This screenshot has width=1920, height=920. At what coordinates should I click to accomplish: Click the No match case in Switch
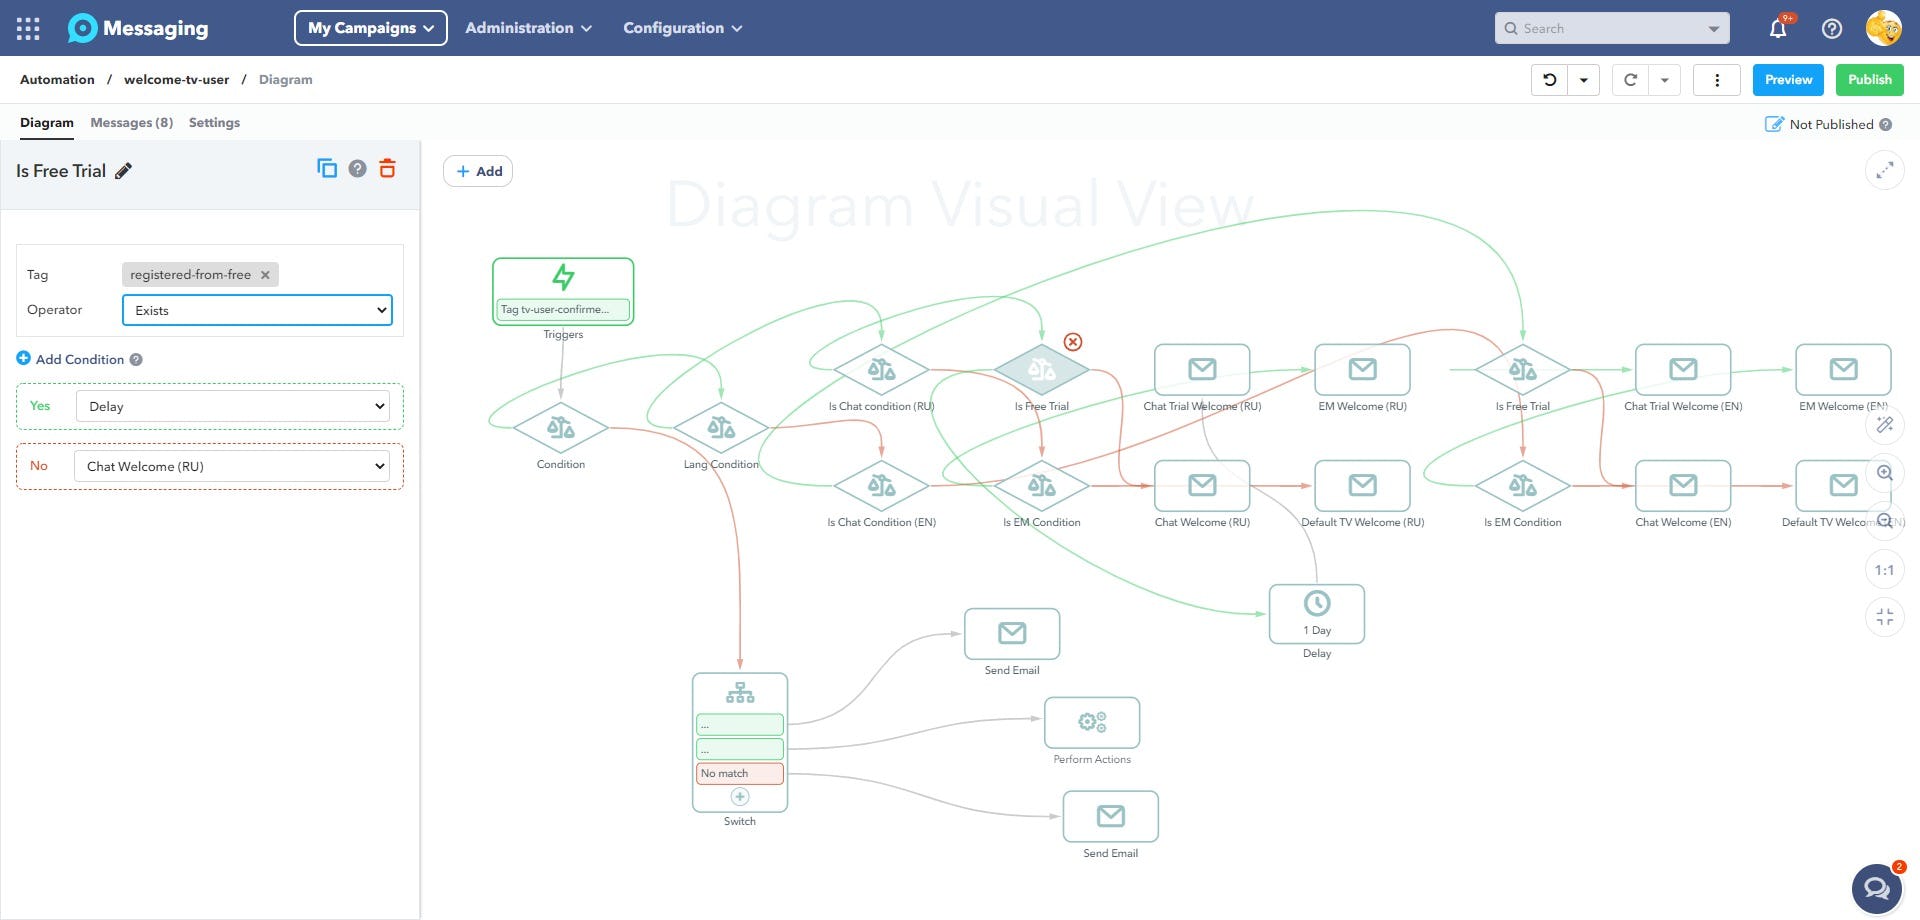pos(740,773)
